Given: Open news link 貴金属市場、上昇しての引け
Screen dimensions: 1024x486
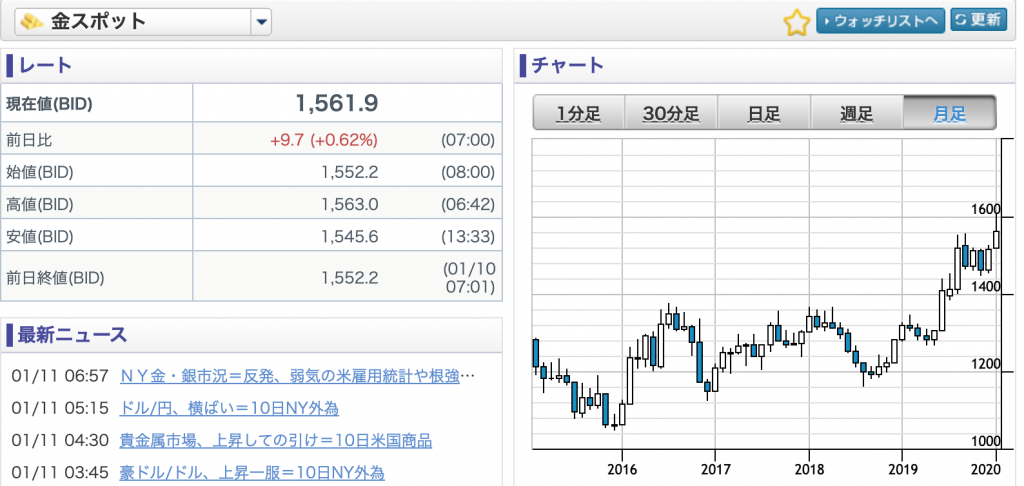Looking at the screenshot, I should [x=276, y=441].
